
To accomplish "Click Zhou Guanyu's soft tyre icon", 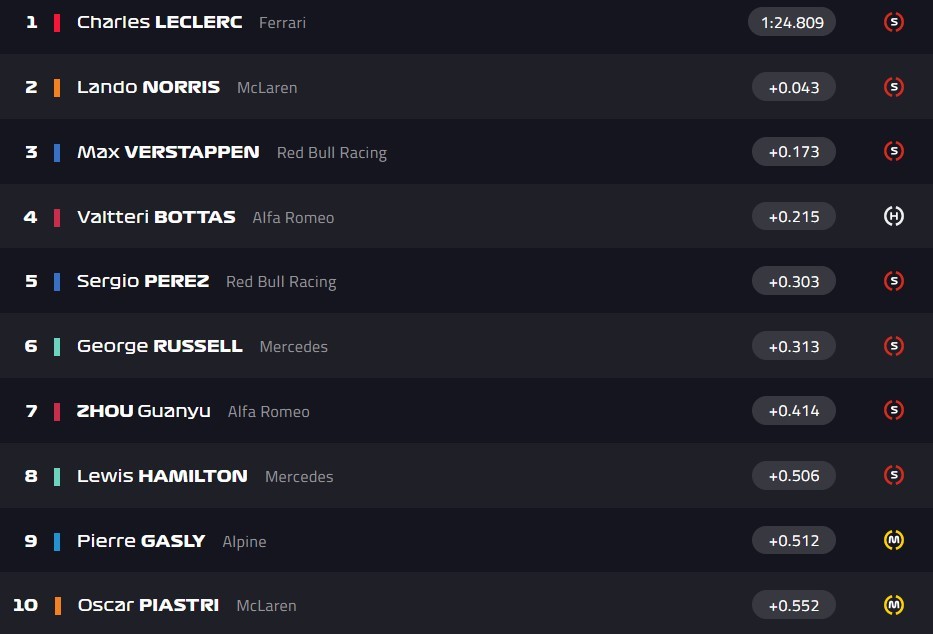I will click(894, 410).
